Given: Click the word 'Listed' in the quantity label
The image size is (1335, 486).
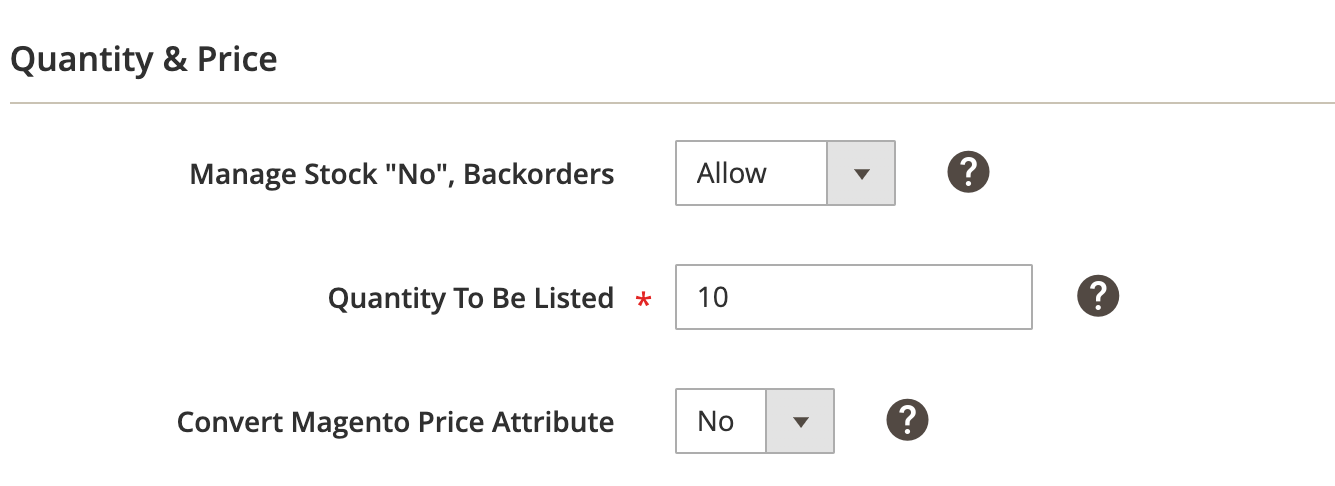Looking at the screenshot, I should tap(575, 298).
